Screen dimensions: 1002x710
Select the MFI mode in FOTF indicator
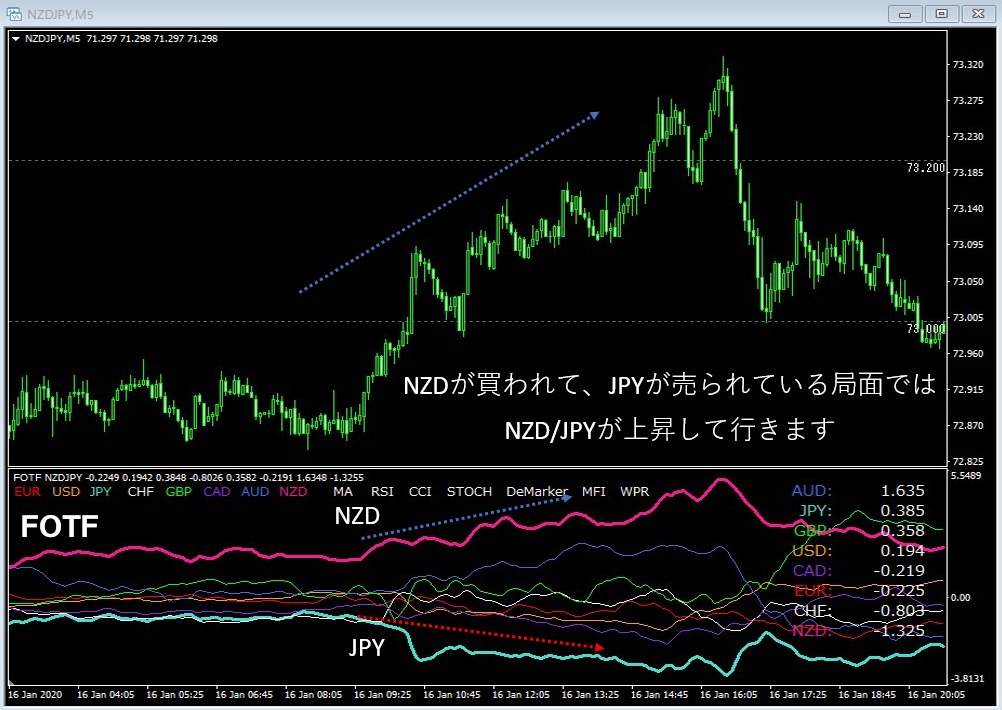point(594,491)
